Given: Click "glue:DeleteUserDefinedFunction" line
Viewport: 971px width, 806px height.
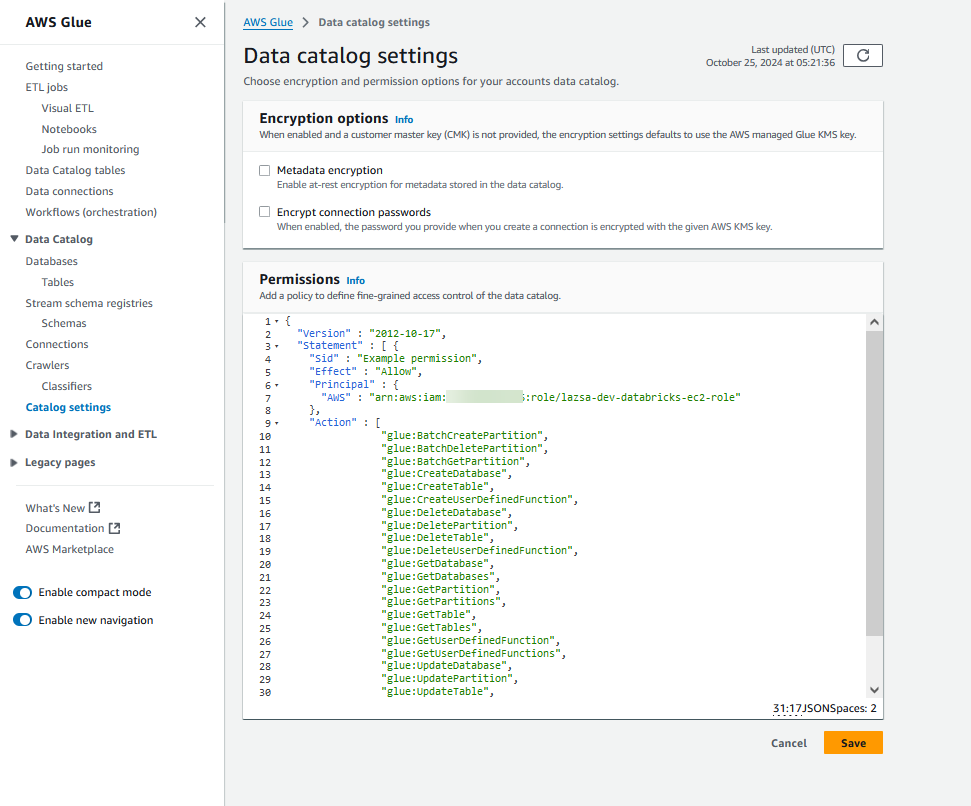Looking at the screenshot, I should coord(477,550).
